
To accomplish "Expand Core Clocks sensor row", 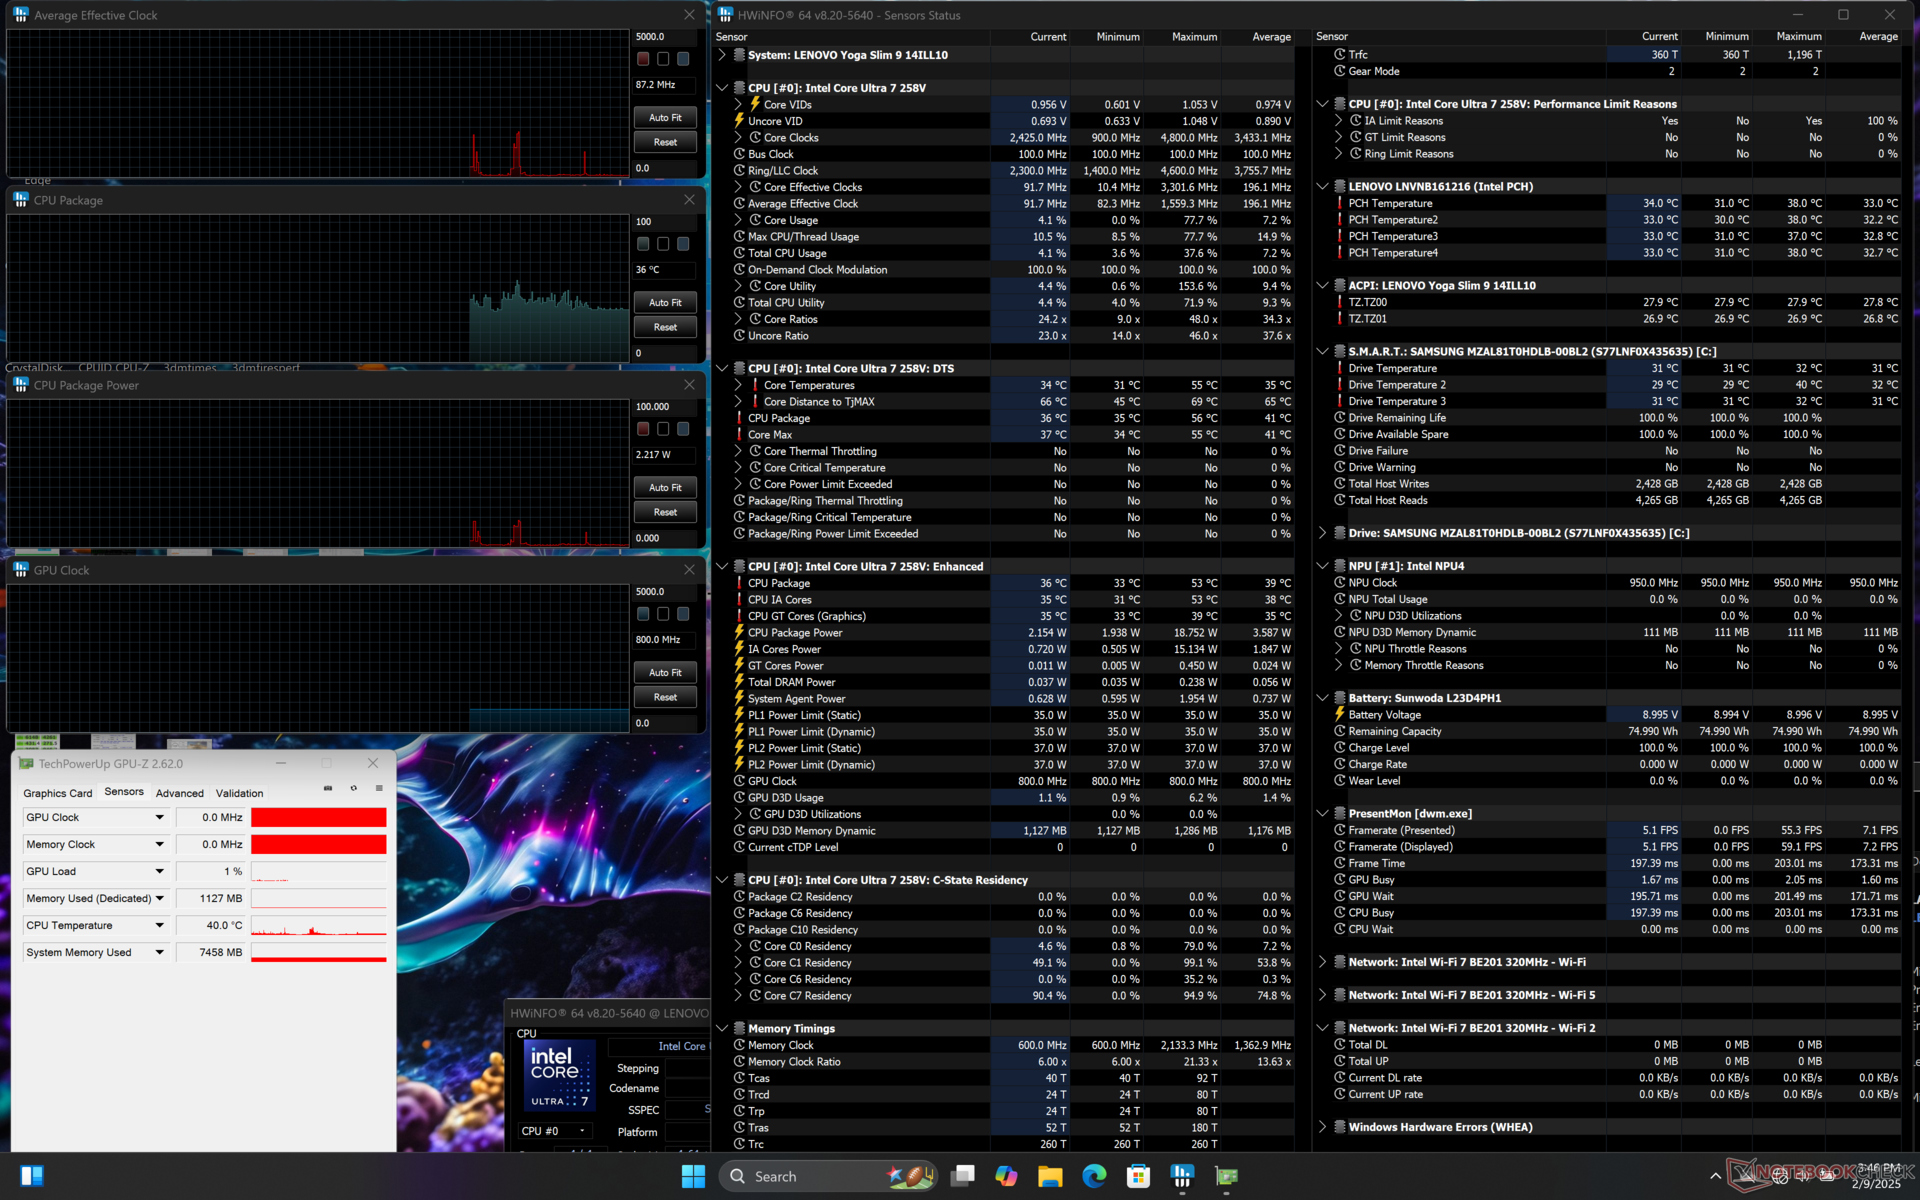I will pos(738,138).
